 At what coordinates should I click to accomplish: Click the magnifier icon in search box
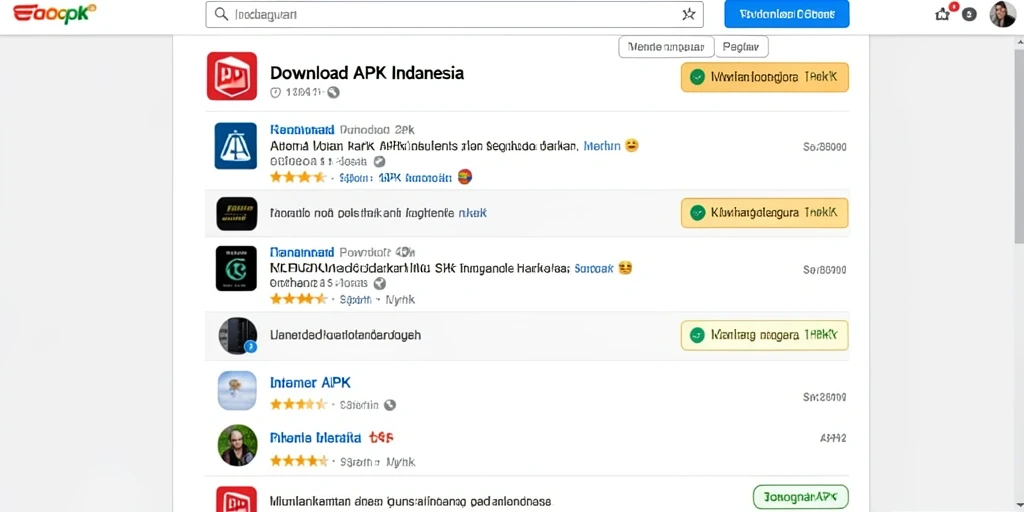tap(221, 14)
